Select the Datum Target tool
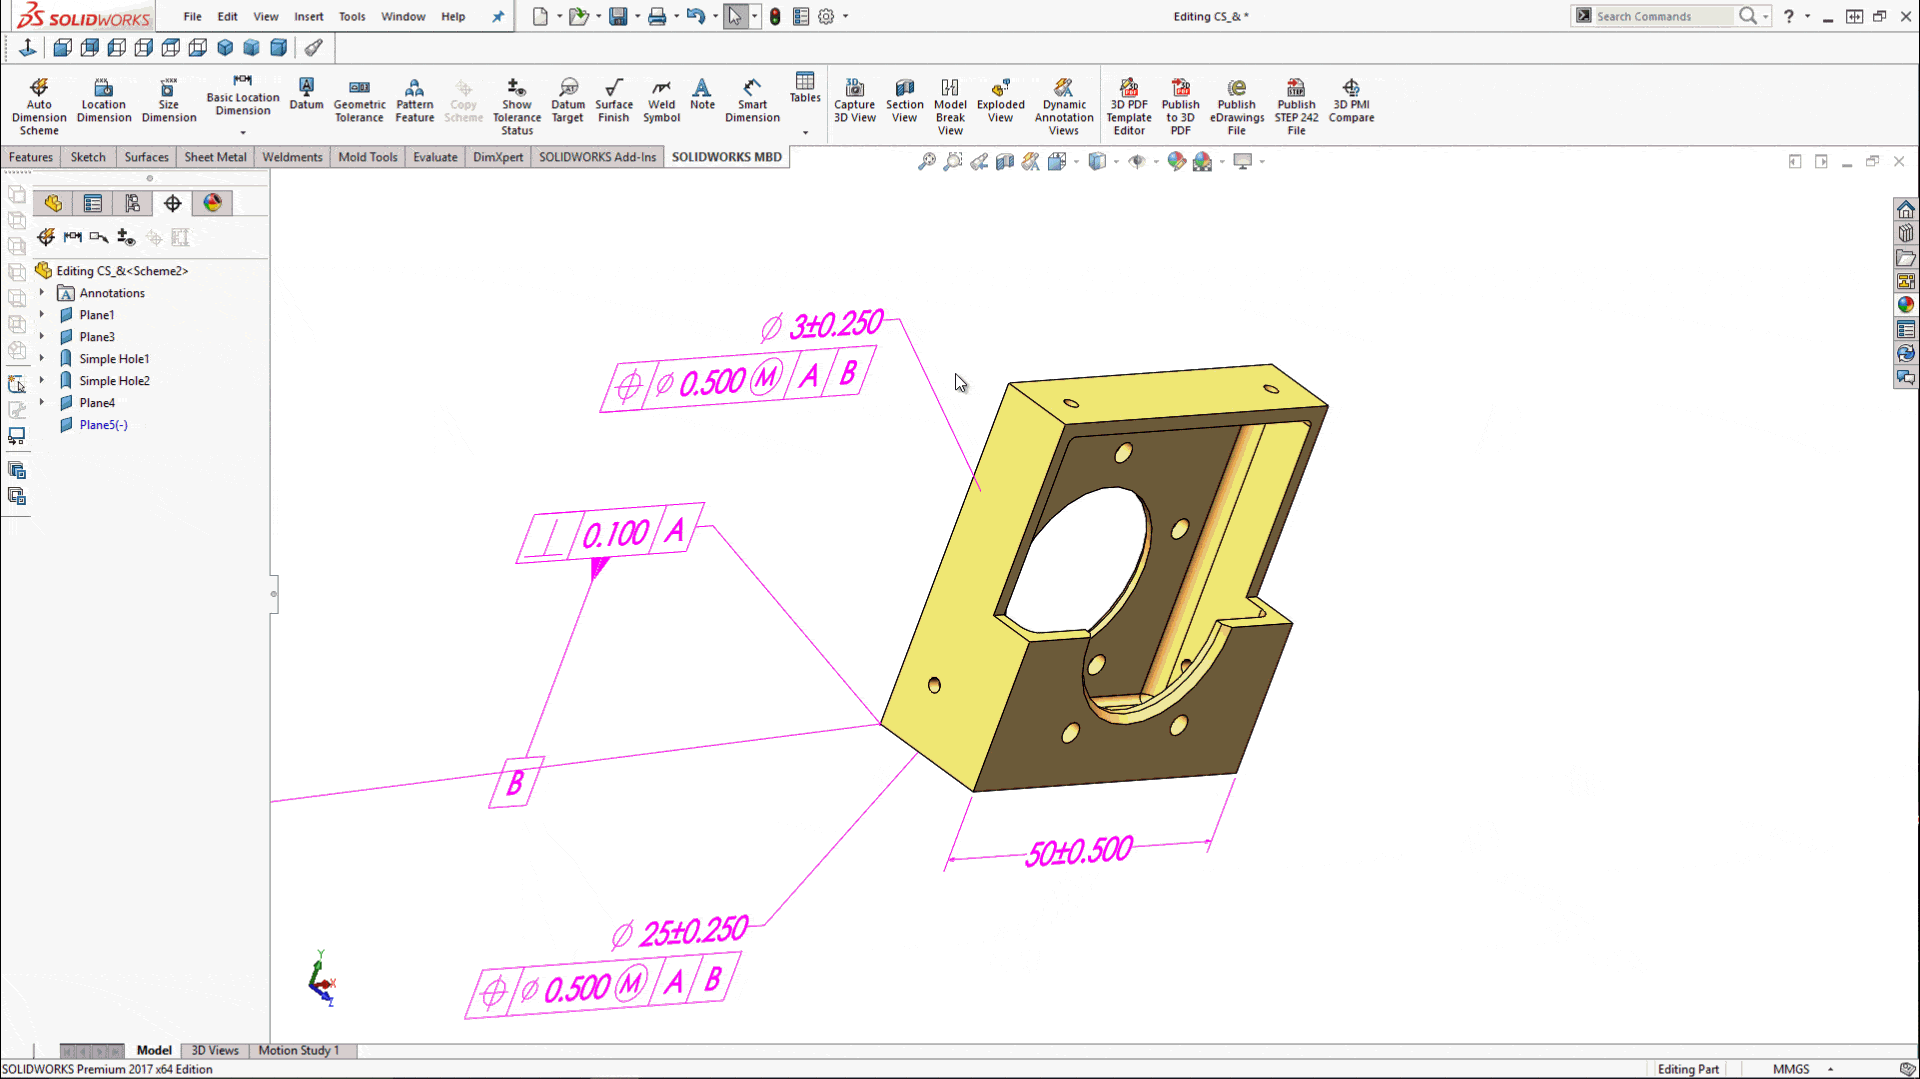Image resolution: width=1920 pixels, height=1079 pixels. click(x=567, y=100)
